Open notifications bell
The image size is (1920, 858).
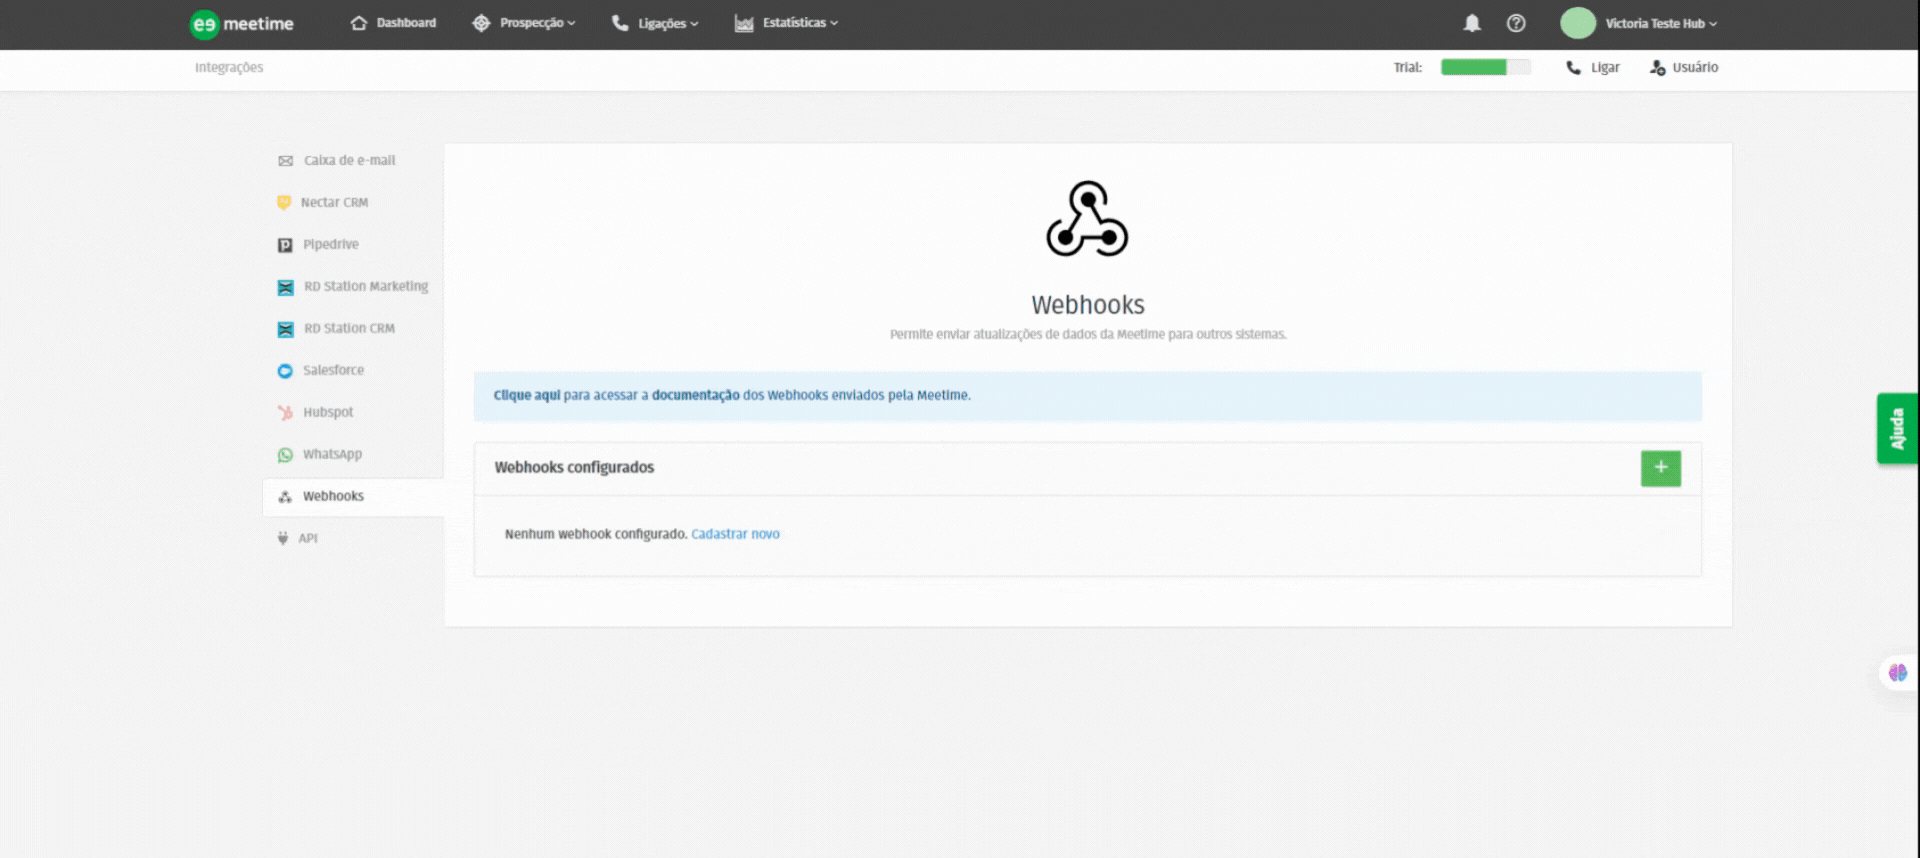[1472, 23]
